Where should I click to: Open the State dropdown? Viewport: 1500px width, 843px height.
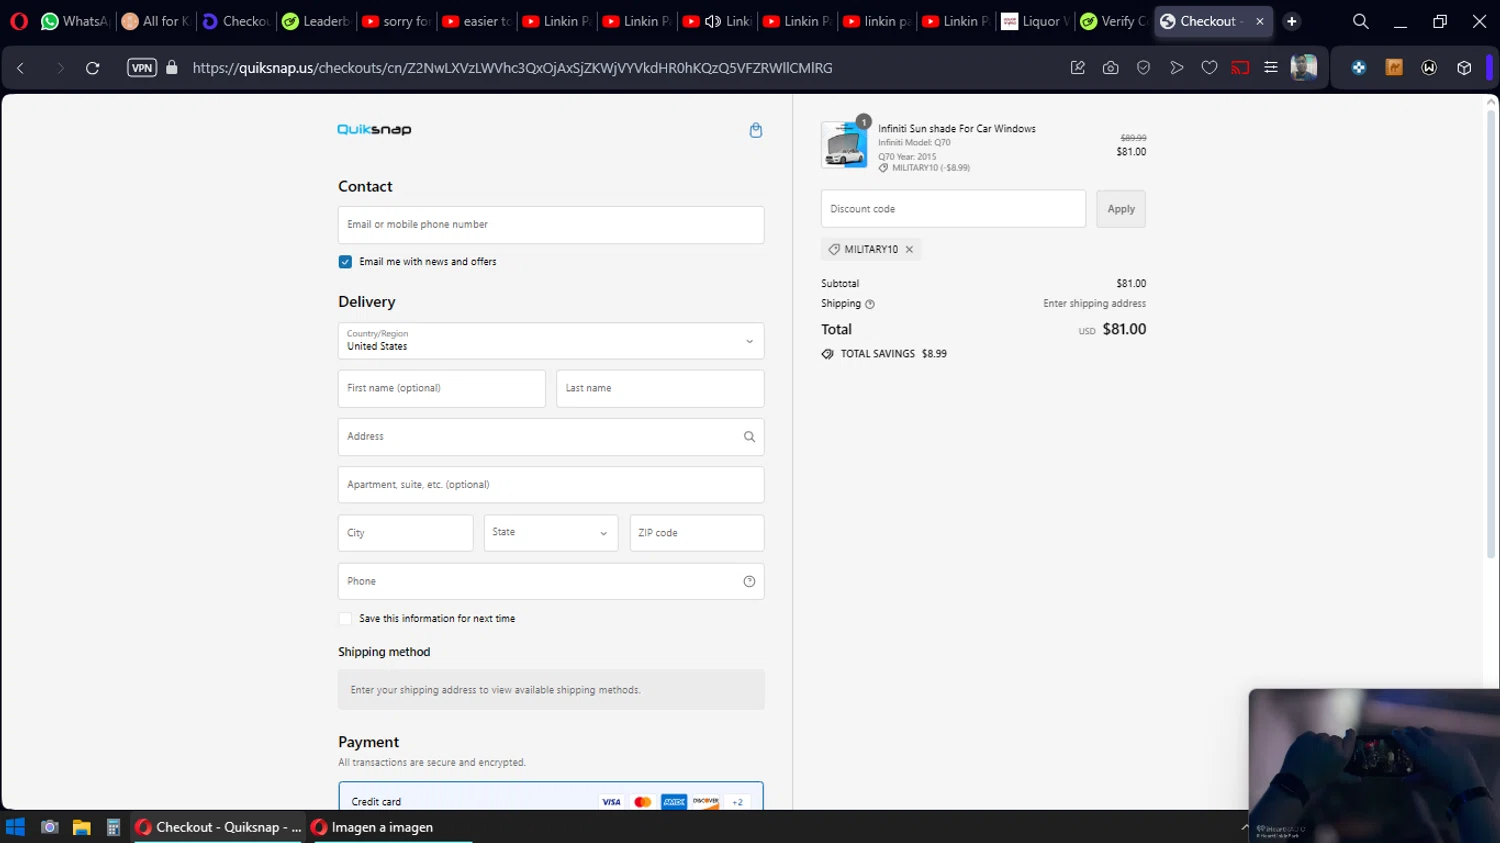pyautogui.click(x=551, y=533)
